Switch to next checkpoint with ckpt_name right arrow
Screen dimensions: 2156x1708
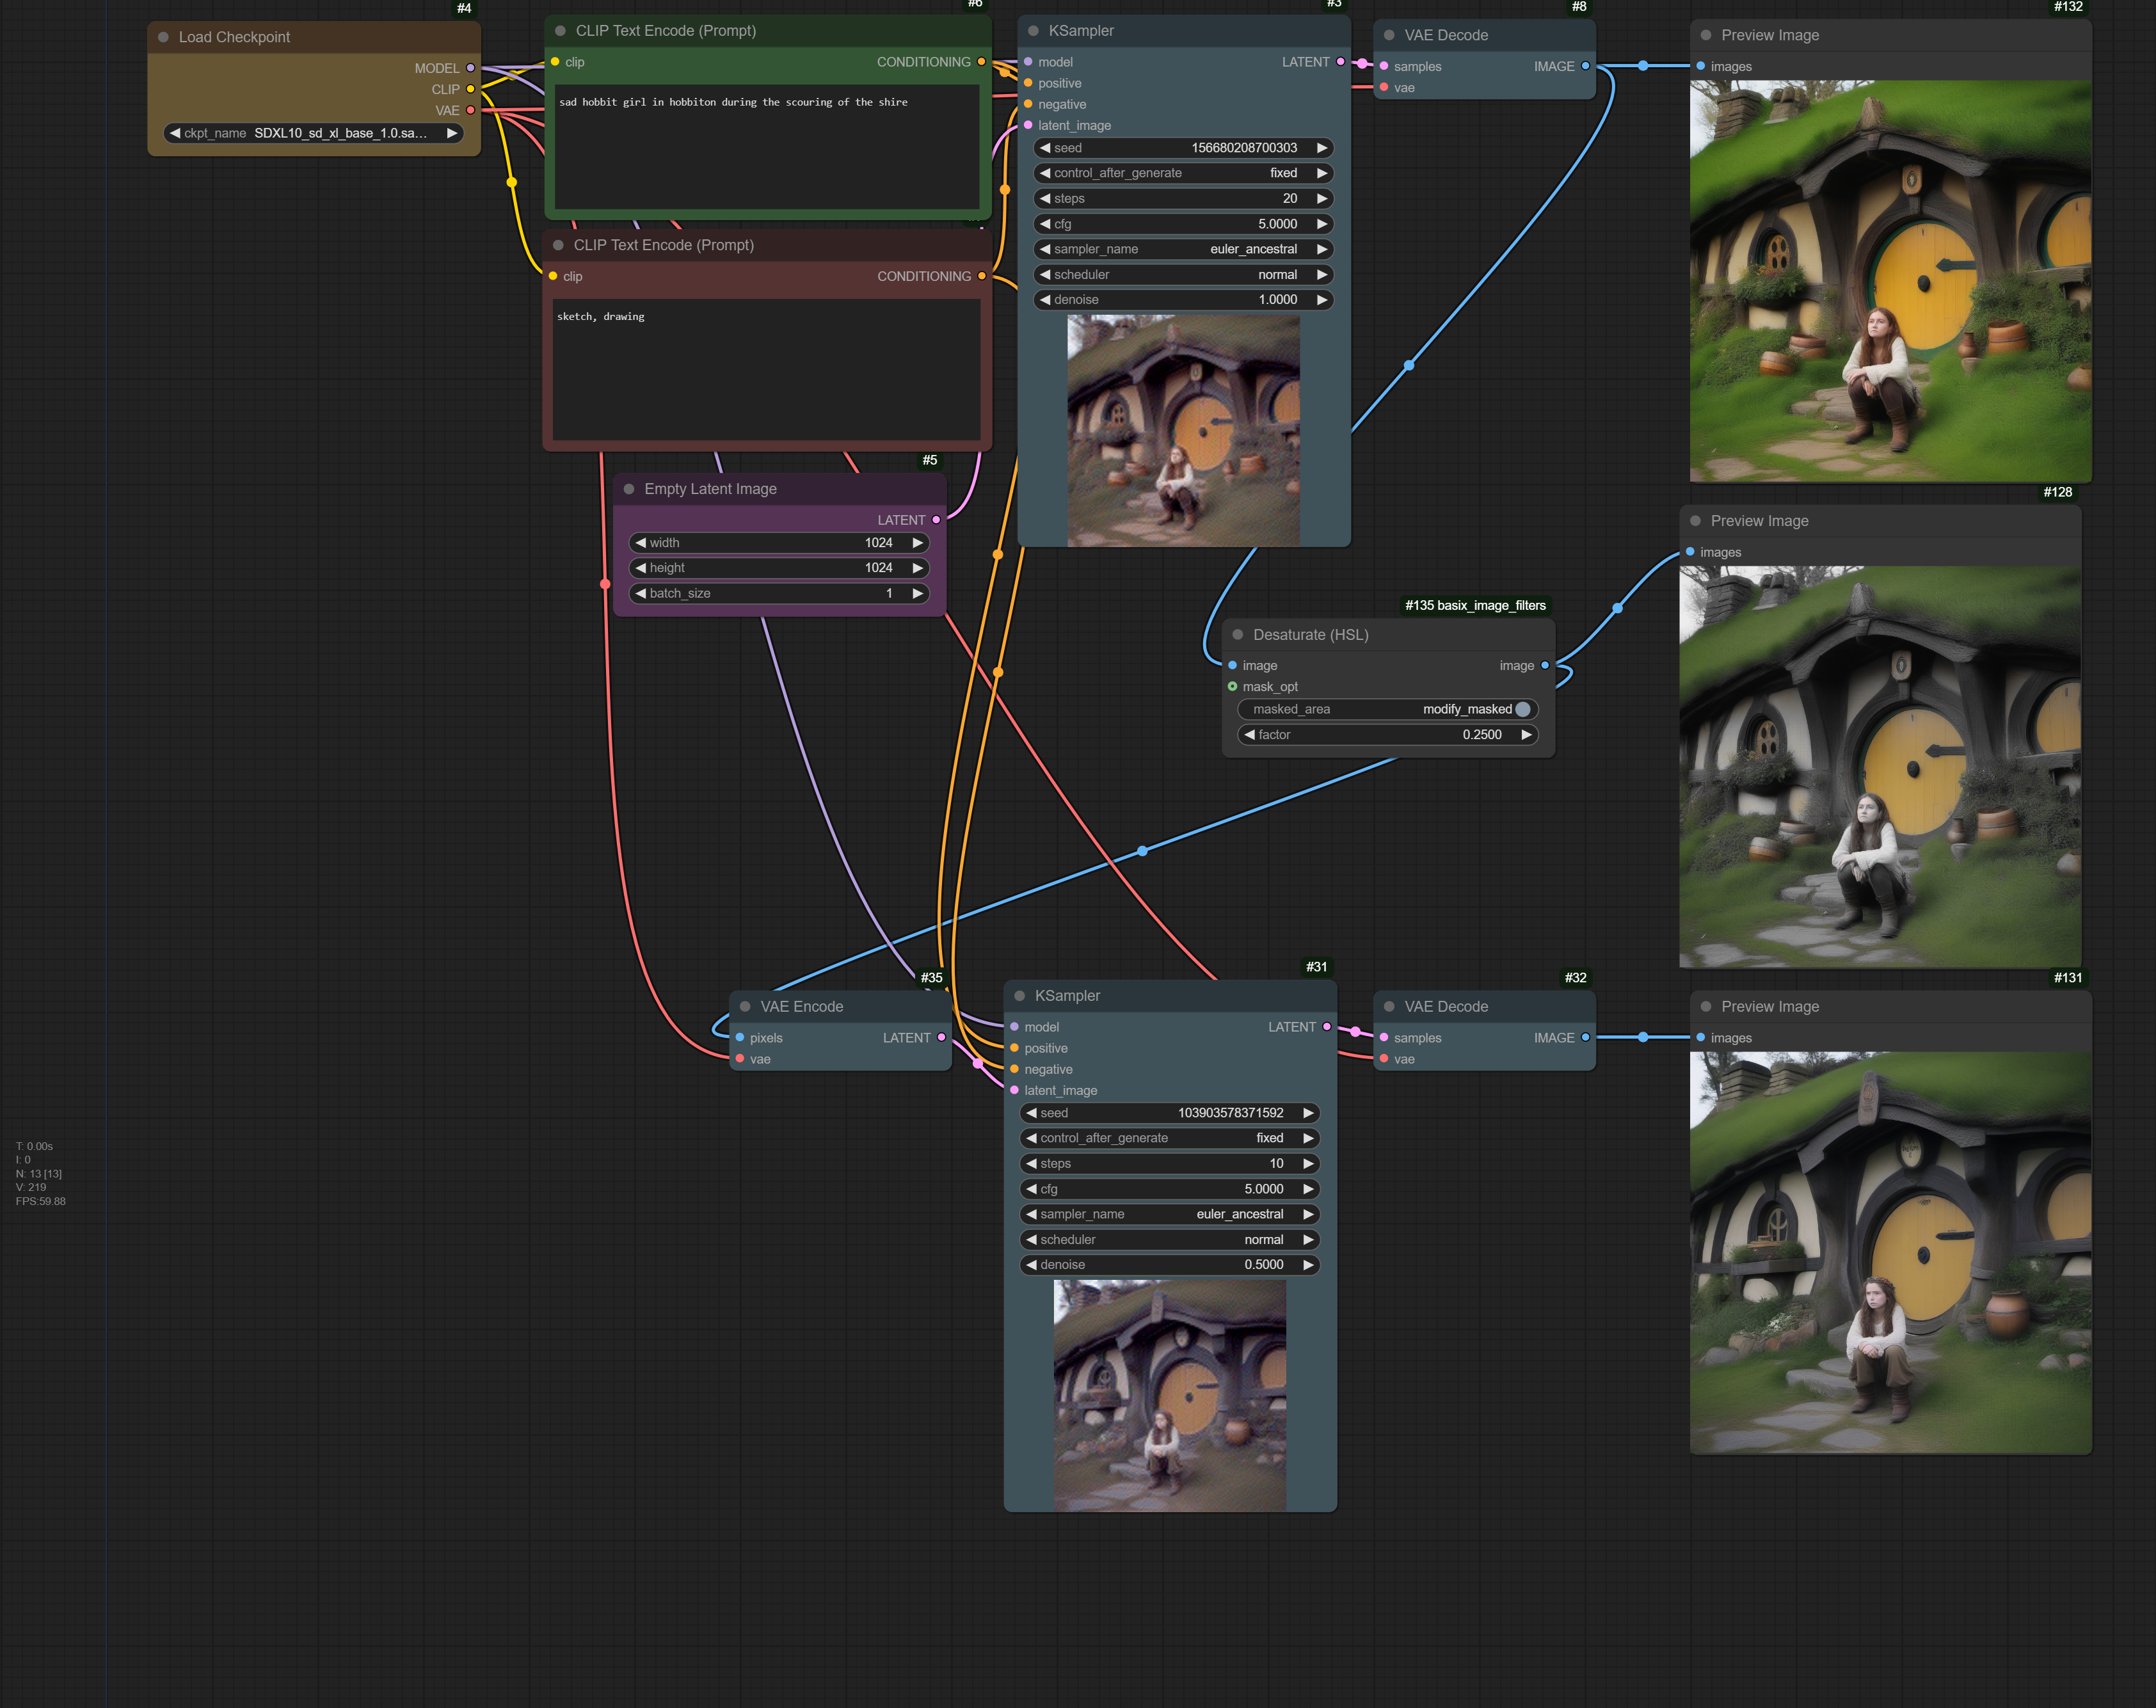[x=452, y=133]
